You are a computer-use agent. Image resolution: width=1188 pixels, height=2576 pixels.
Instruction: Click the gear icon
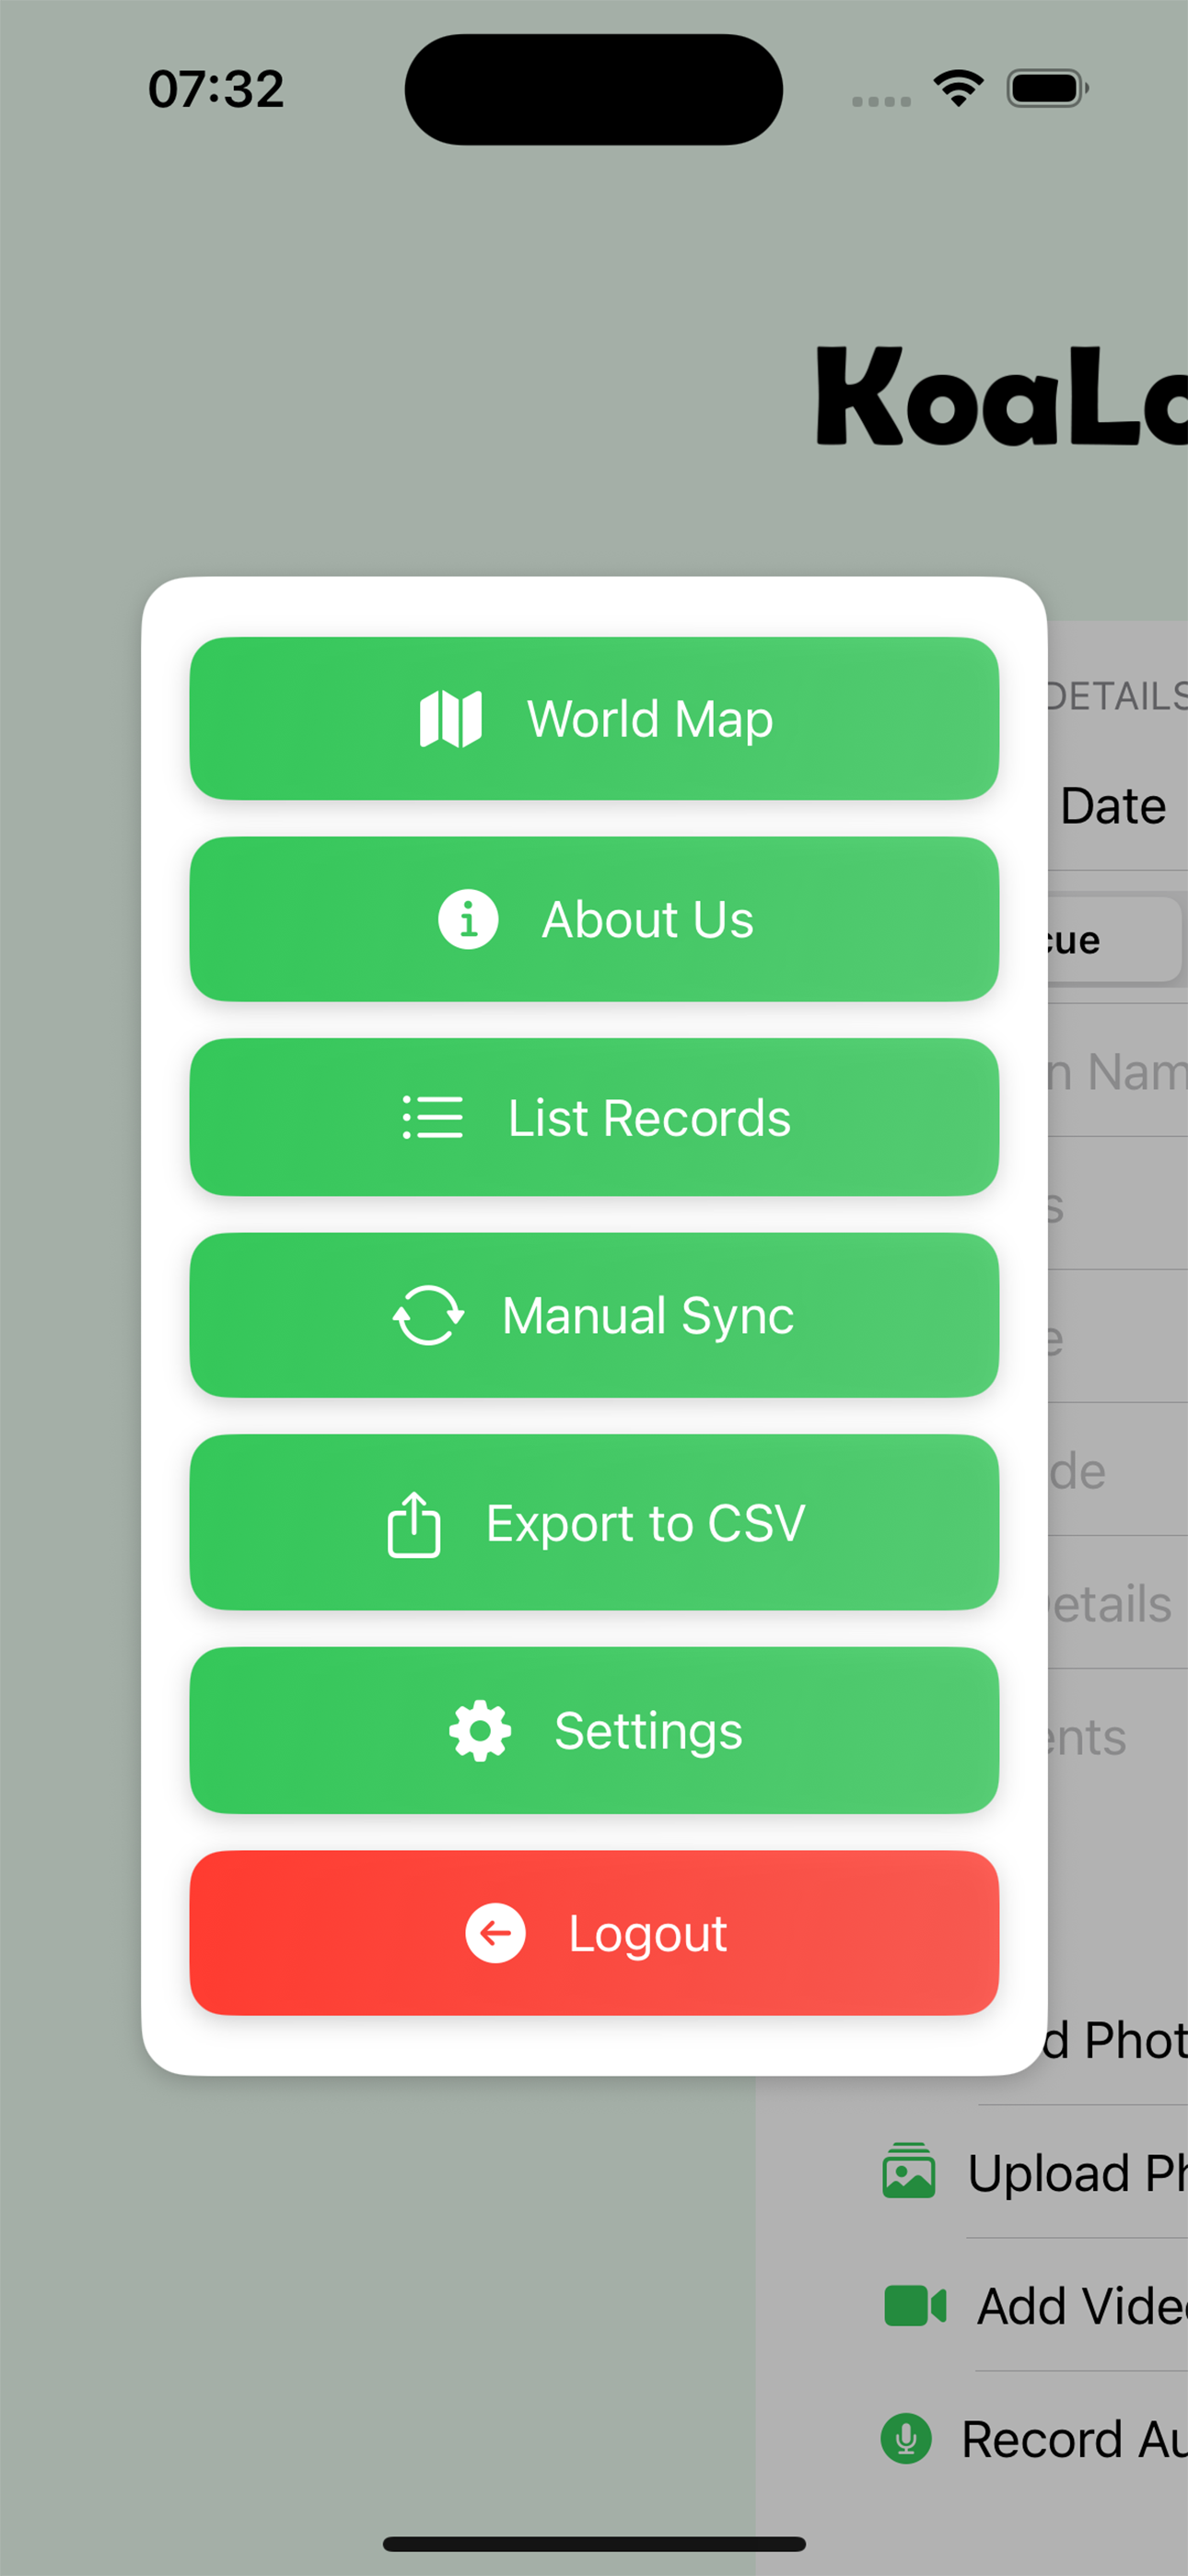480,1731
